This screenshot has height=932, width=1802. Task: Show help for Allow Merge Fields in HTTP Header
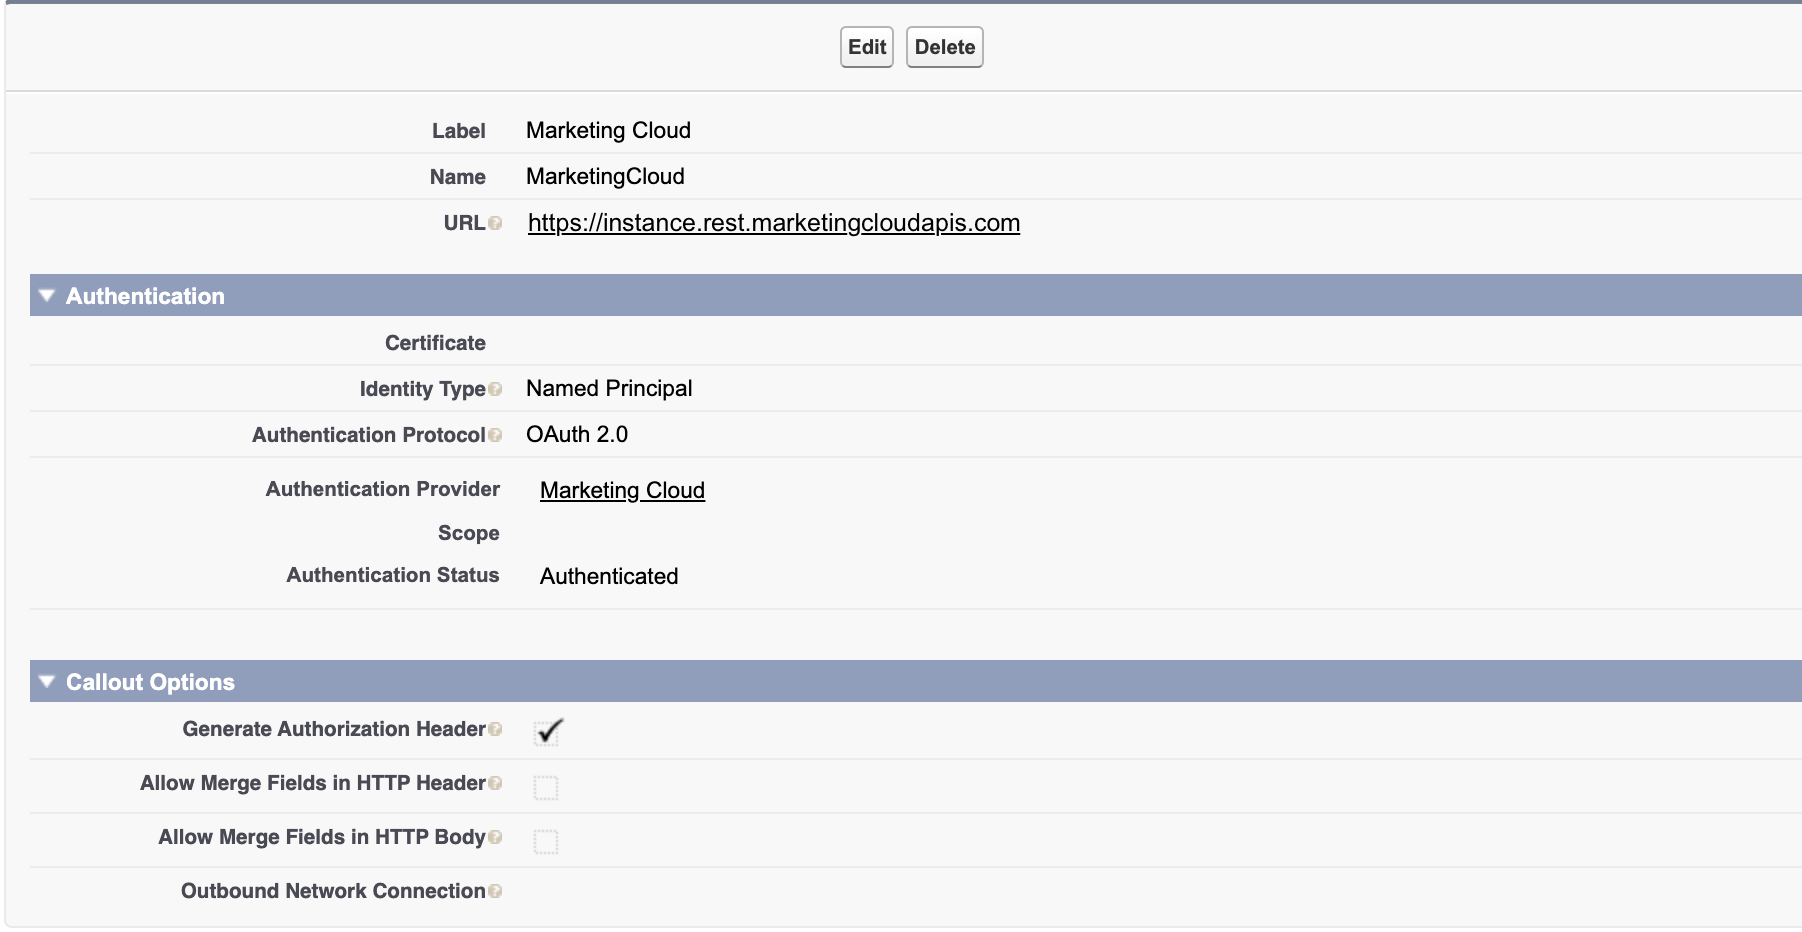tap(495, 784)
